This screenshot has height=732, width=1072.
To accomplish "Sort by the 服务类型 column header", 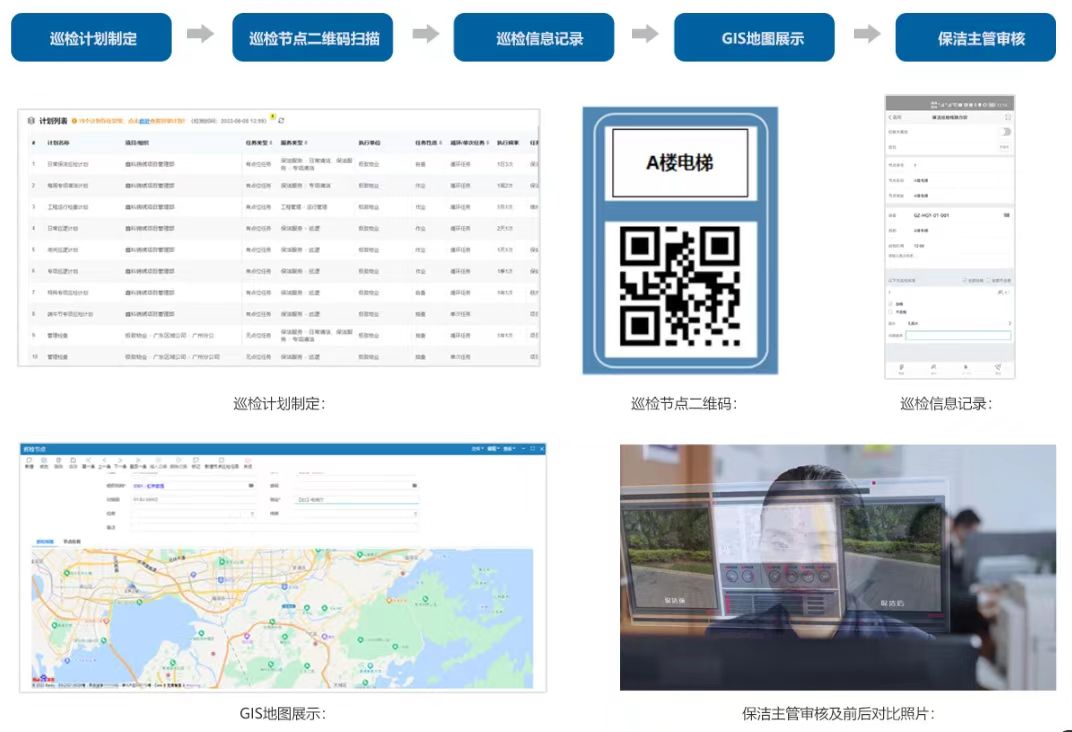I will (x=294, y=143).
